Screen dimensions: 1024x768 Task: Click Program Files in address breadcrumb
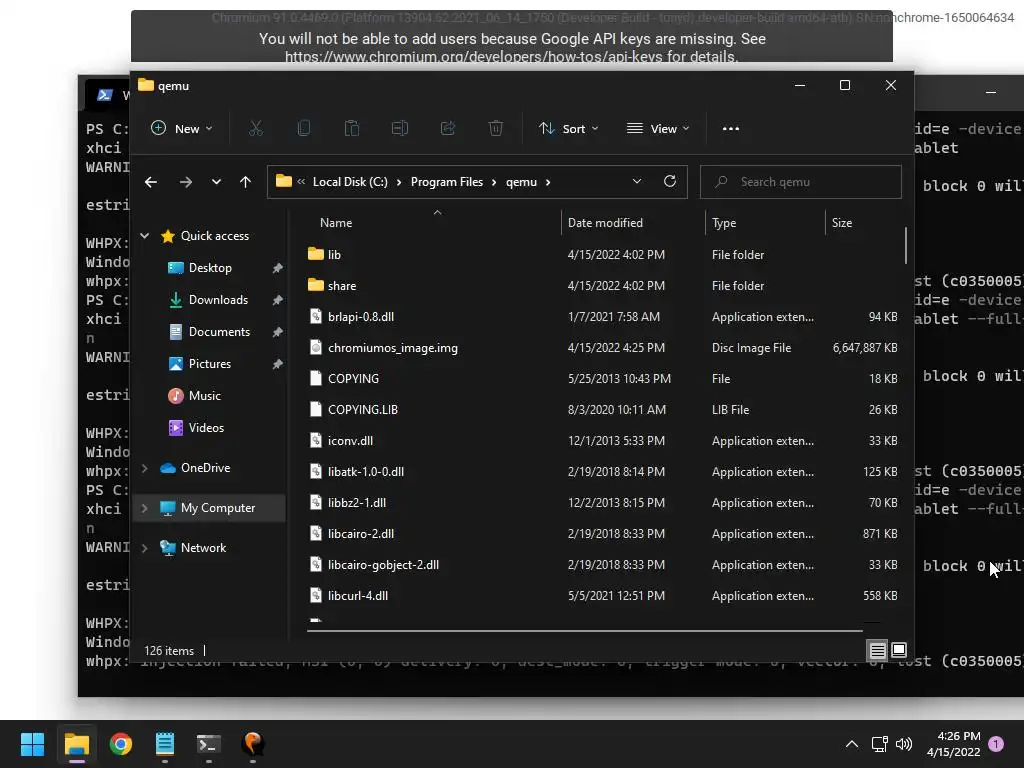[x=447, y=182]
